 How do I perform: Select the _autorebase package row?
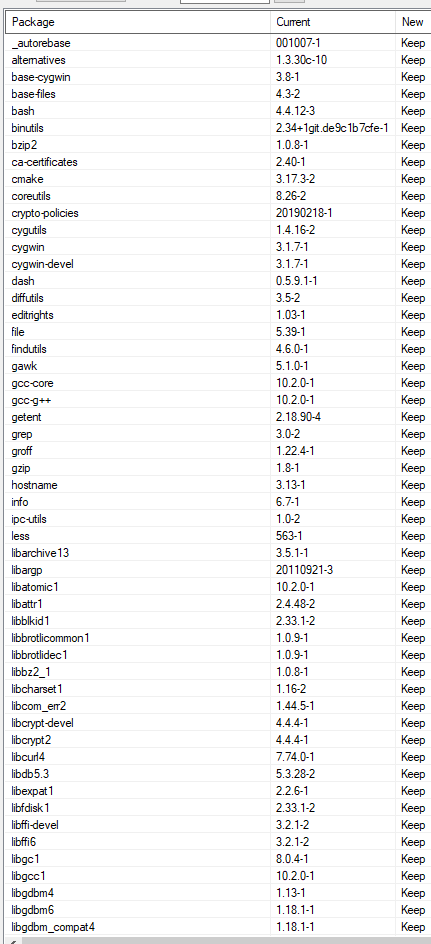219,43
